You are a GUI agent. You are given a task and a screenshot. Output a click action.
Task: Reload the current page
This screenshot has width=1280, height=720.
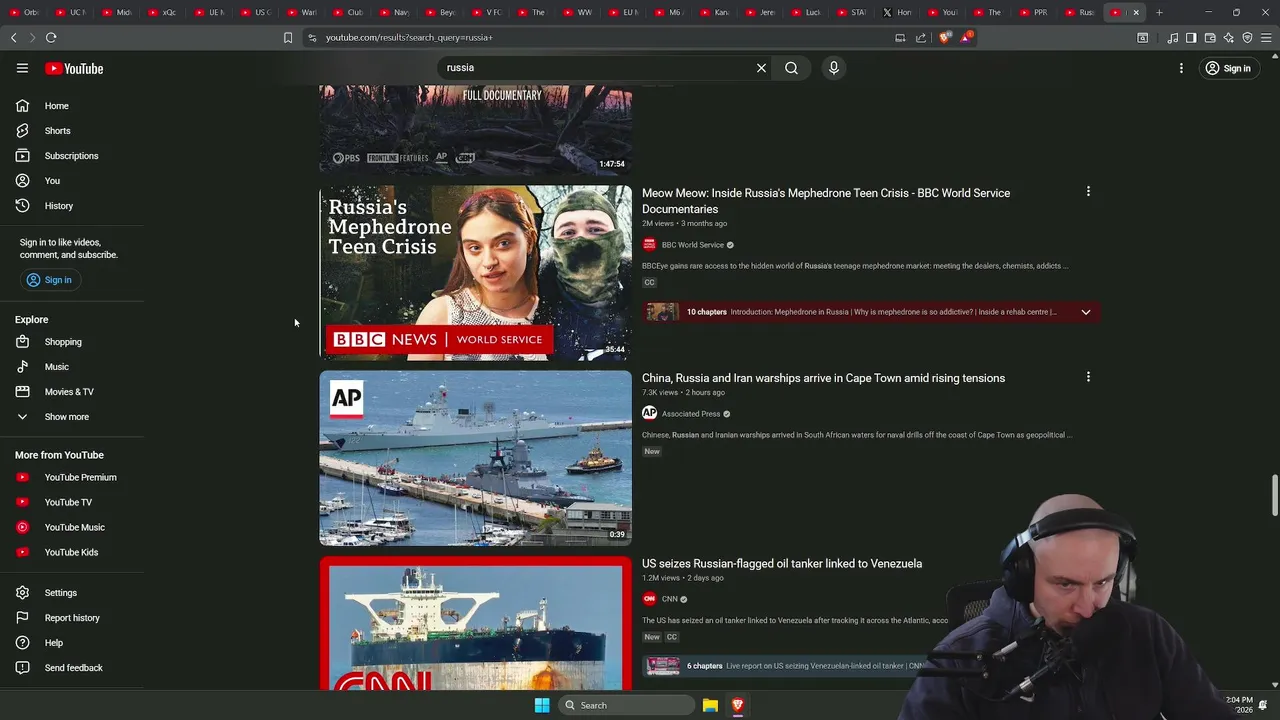click(x=51, y=37)
